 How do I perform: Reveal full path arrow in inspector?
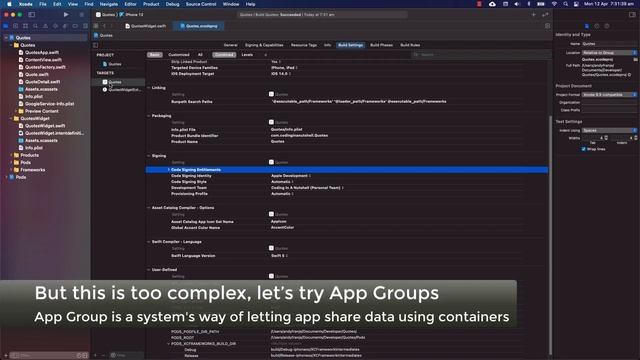630,75
